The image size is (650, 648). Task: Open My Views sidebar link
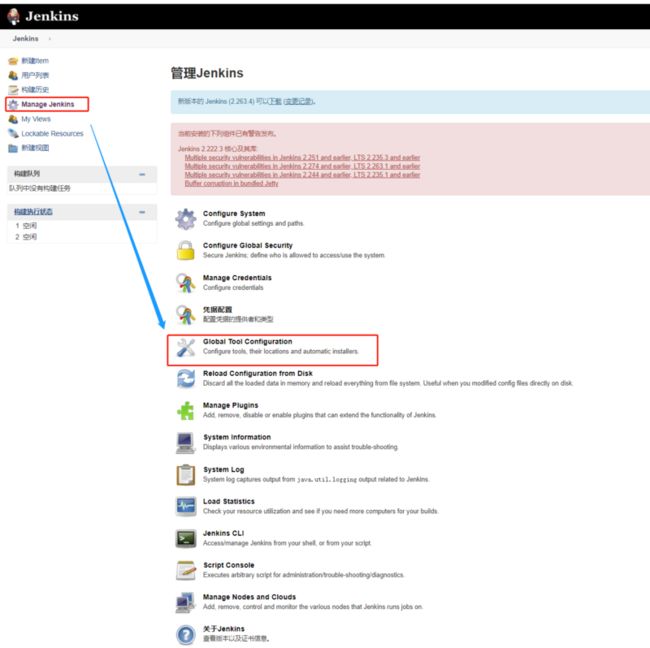point(36,119)
